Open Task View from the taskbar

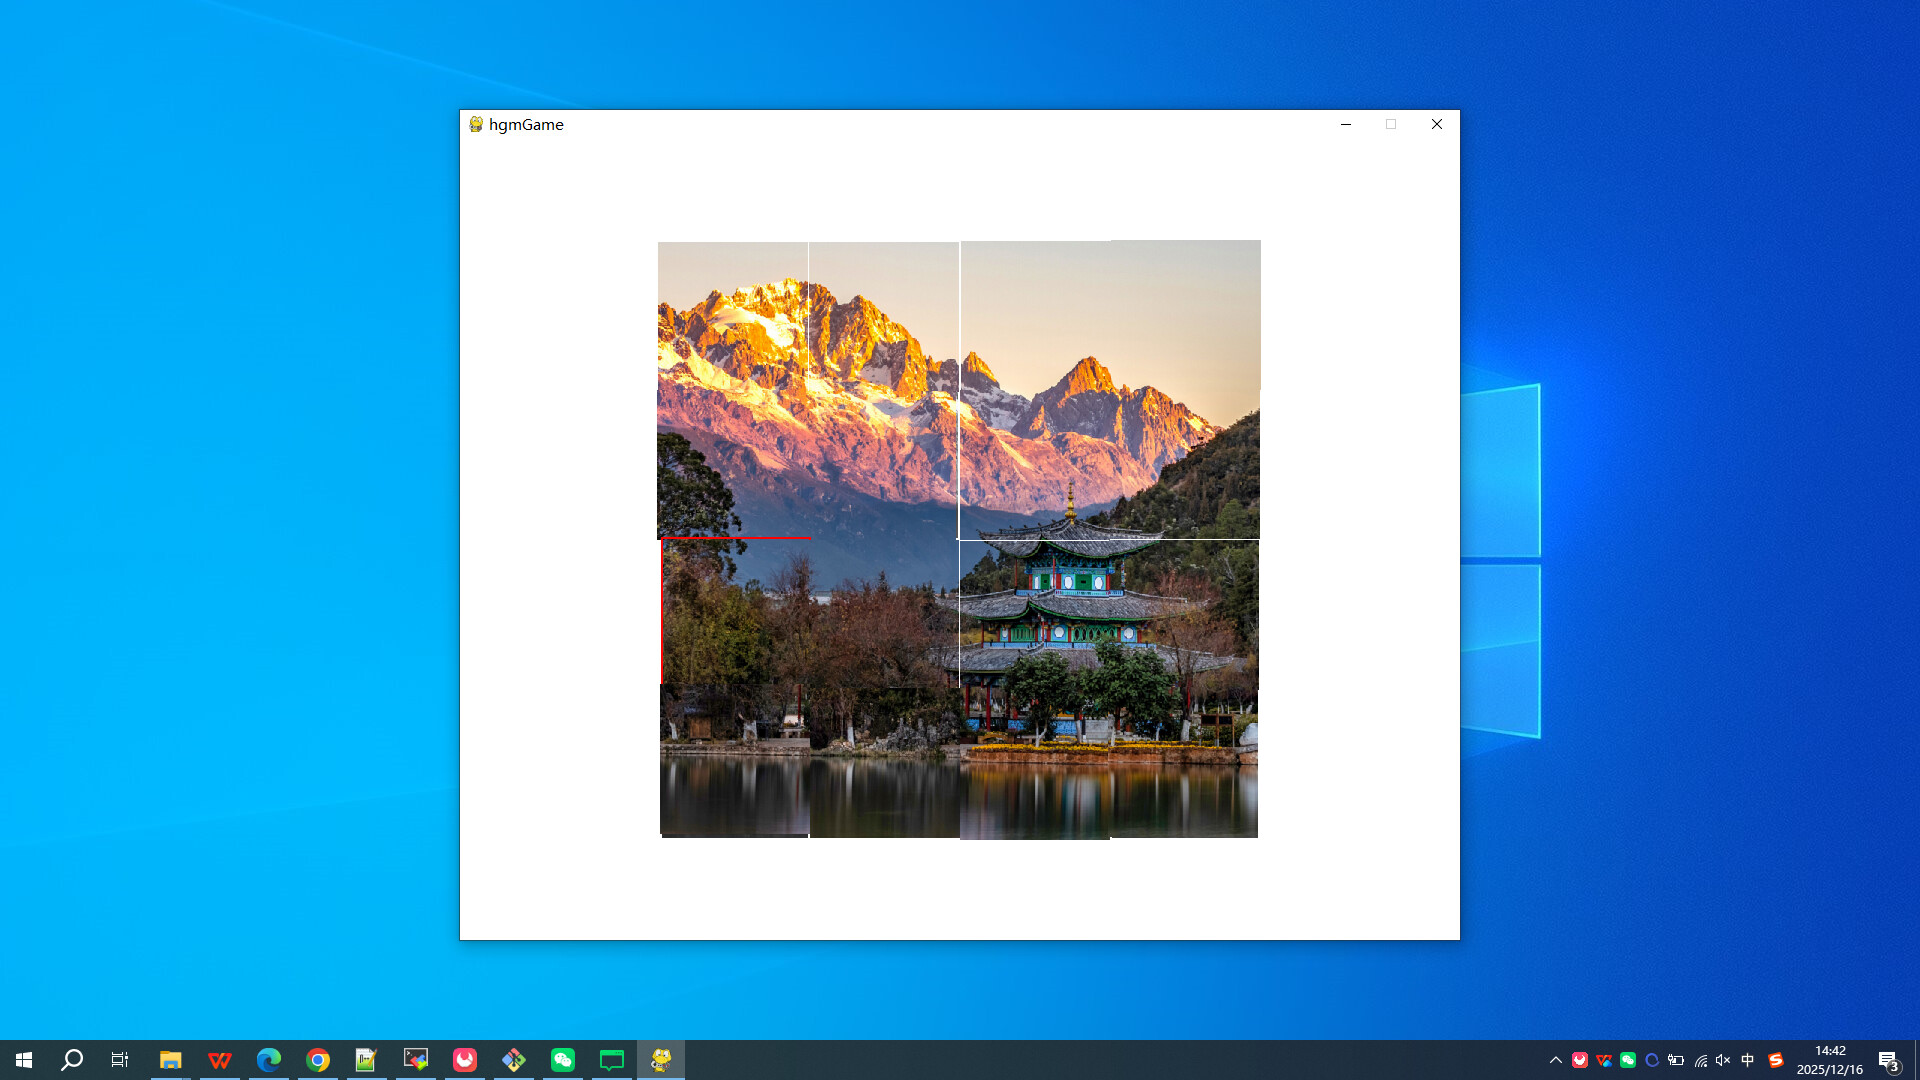(x=119, y=1059)
